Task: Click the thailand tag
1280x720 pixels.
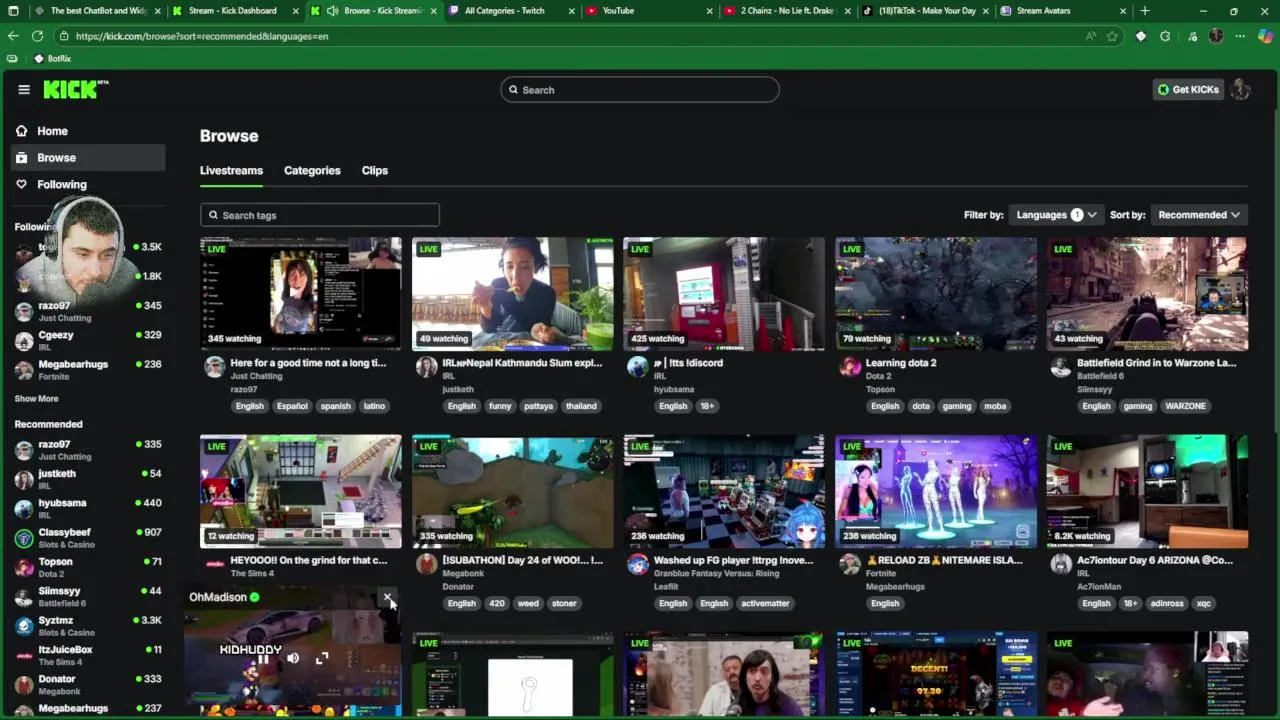Action: (x=581, y=406)
